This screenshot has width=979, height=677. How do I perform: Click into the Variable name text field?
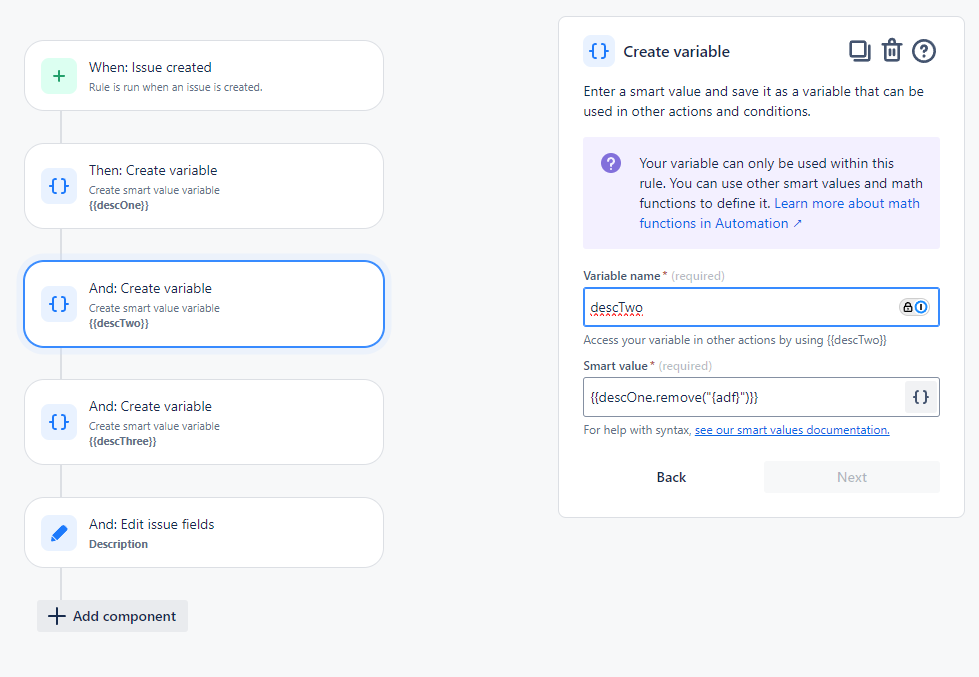[x=740, y=307]
